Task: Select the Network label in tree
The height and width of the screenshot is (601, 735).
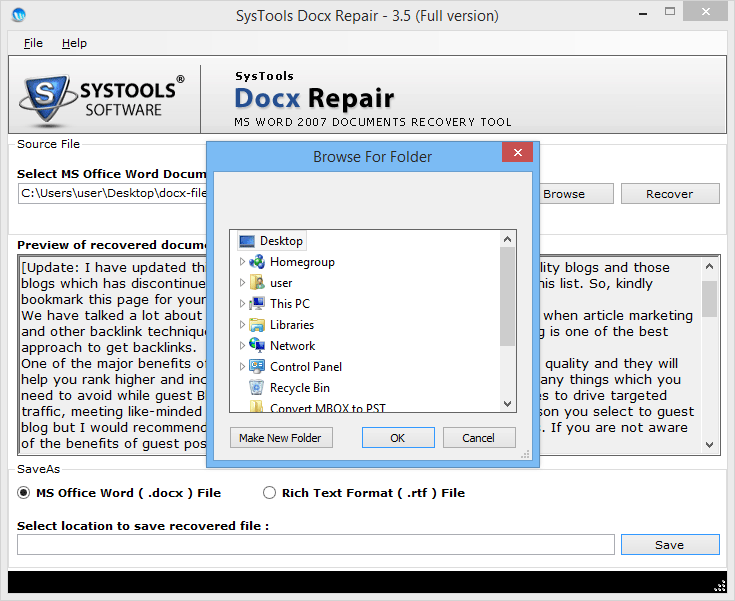Action: click(x=292, y=346)
